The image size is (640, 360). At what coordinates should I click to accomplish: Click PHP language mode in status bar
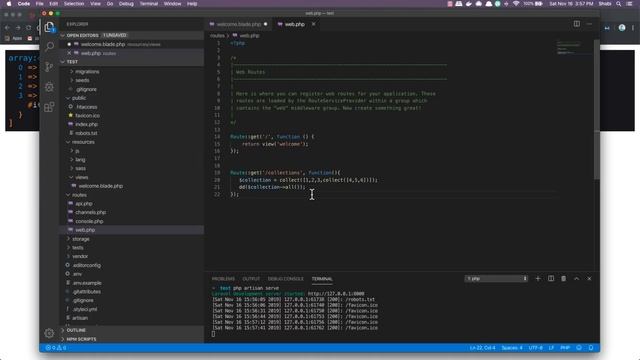[565, 348]
